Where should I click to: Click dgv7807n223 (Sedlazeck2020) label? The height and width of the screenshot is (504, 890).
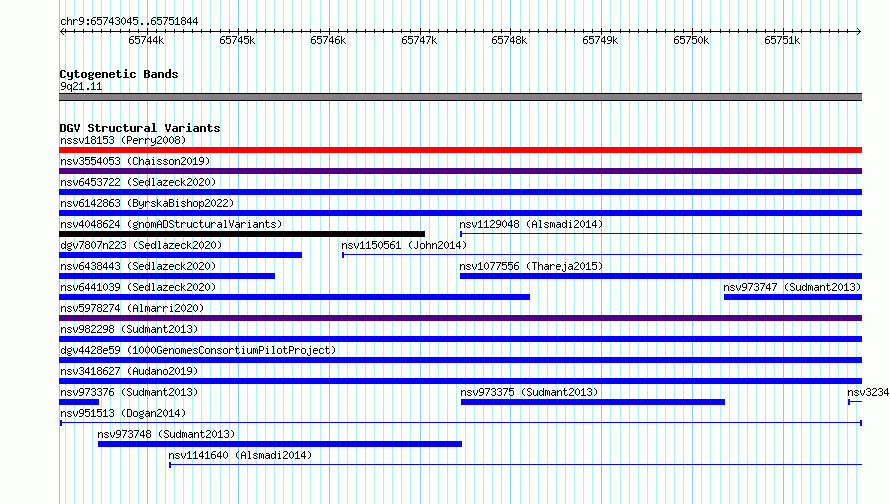pyautogui.click(x=141, y=245)
